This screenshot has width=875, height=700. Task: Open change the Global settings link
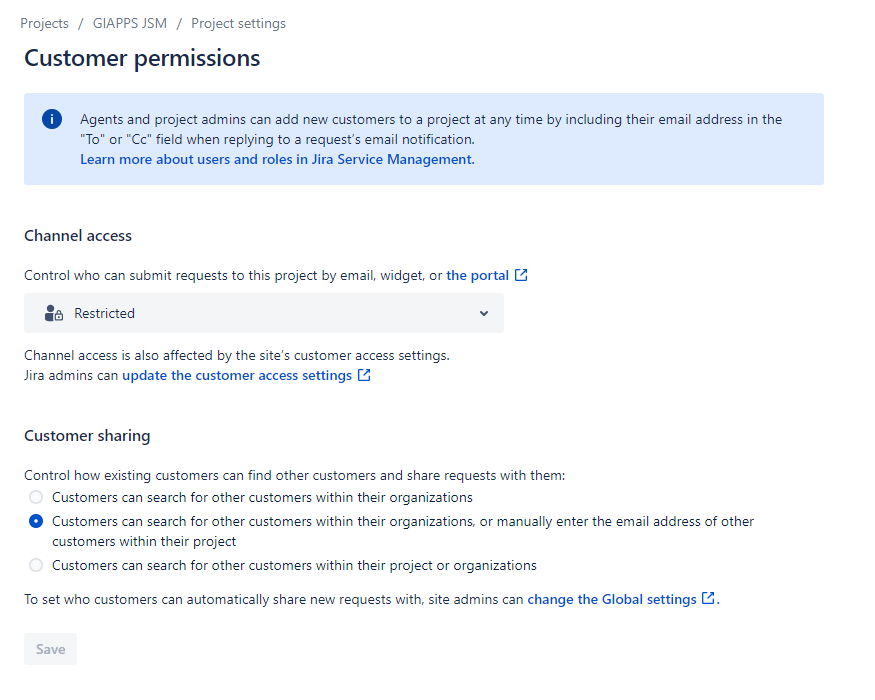pos(612,599)
